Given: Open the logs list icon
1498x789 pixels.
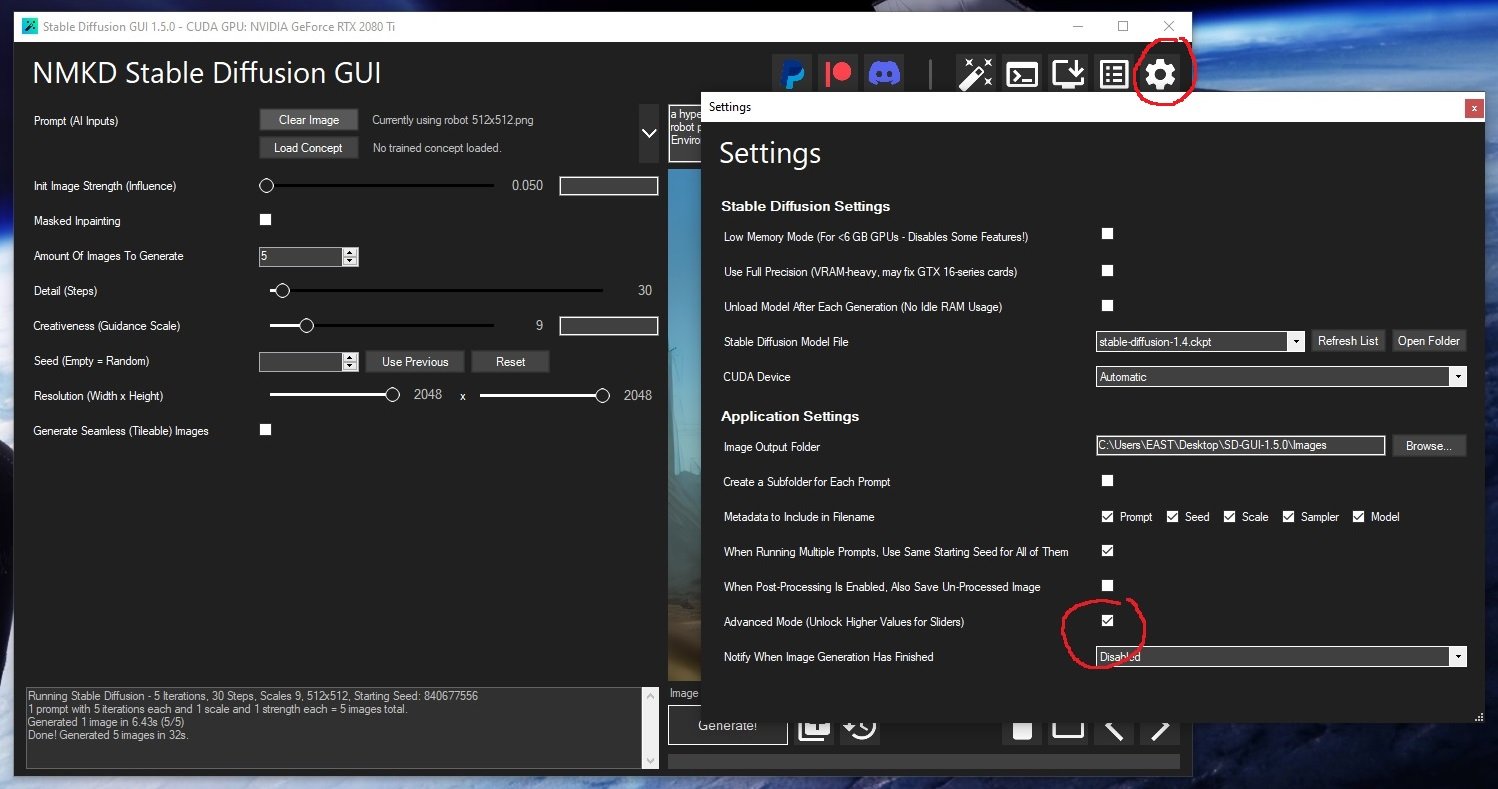Looking at the screenshot, I should [x=1114, y=74].
